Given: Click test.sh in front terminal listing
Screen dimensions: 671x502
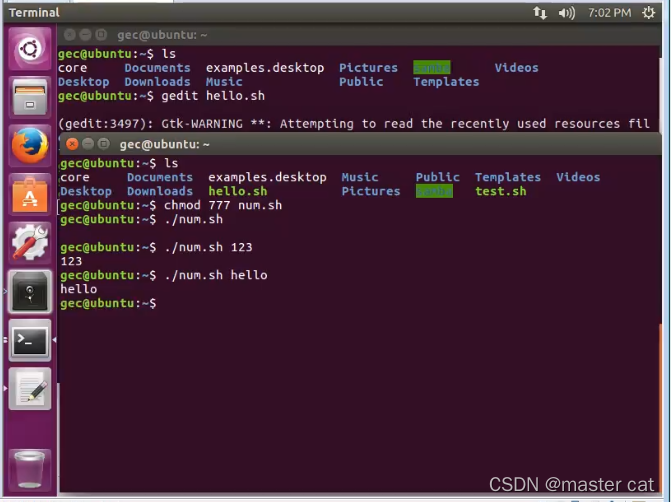Looking at the screenshot, I should click(x=501, y=191).
